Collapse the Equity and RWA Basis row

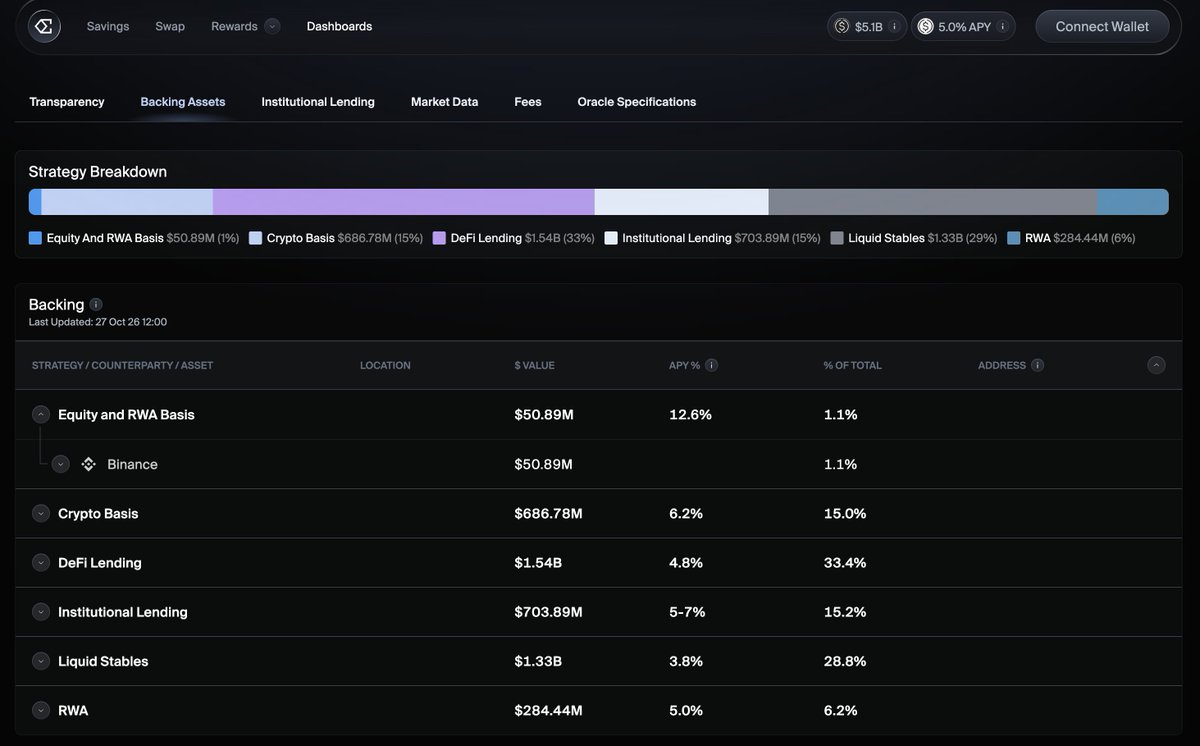coord(41,414)
